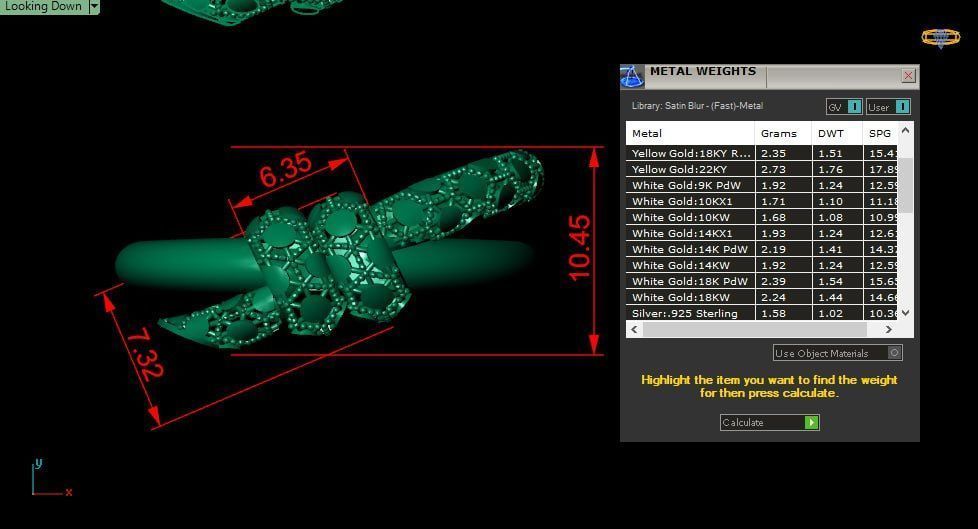Sort by the Grams column header
This screenshot has width=978, height=529.
[783, 133]
